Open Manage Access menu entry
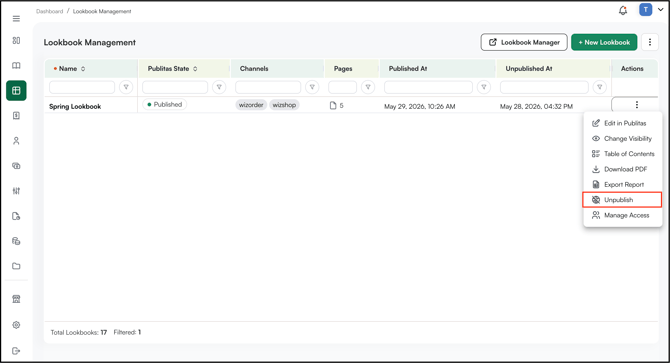Image resolution: width=670 pixels, height=363 pixels. [x=623, y=215]
